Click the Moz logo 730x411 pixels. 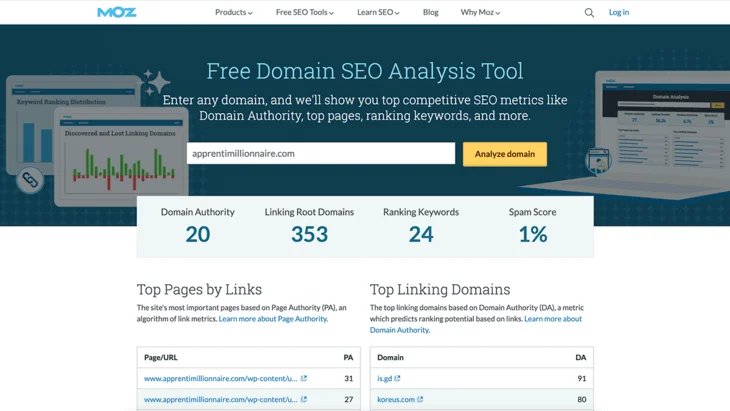[116, 12]
